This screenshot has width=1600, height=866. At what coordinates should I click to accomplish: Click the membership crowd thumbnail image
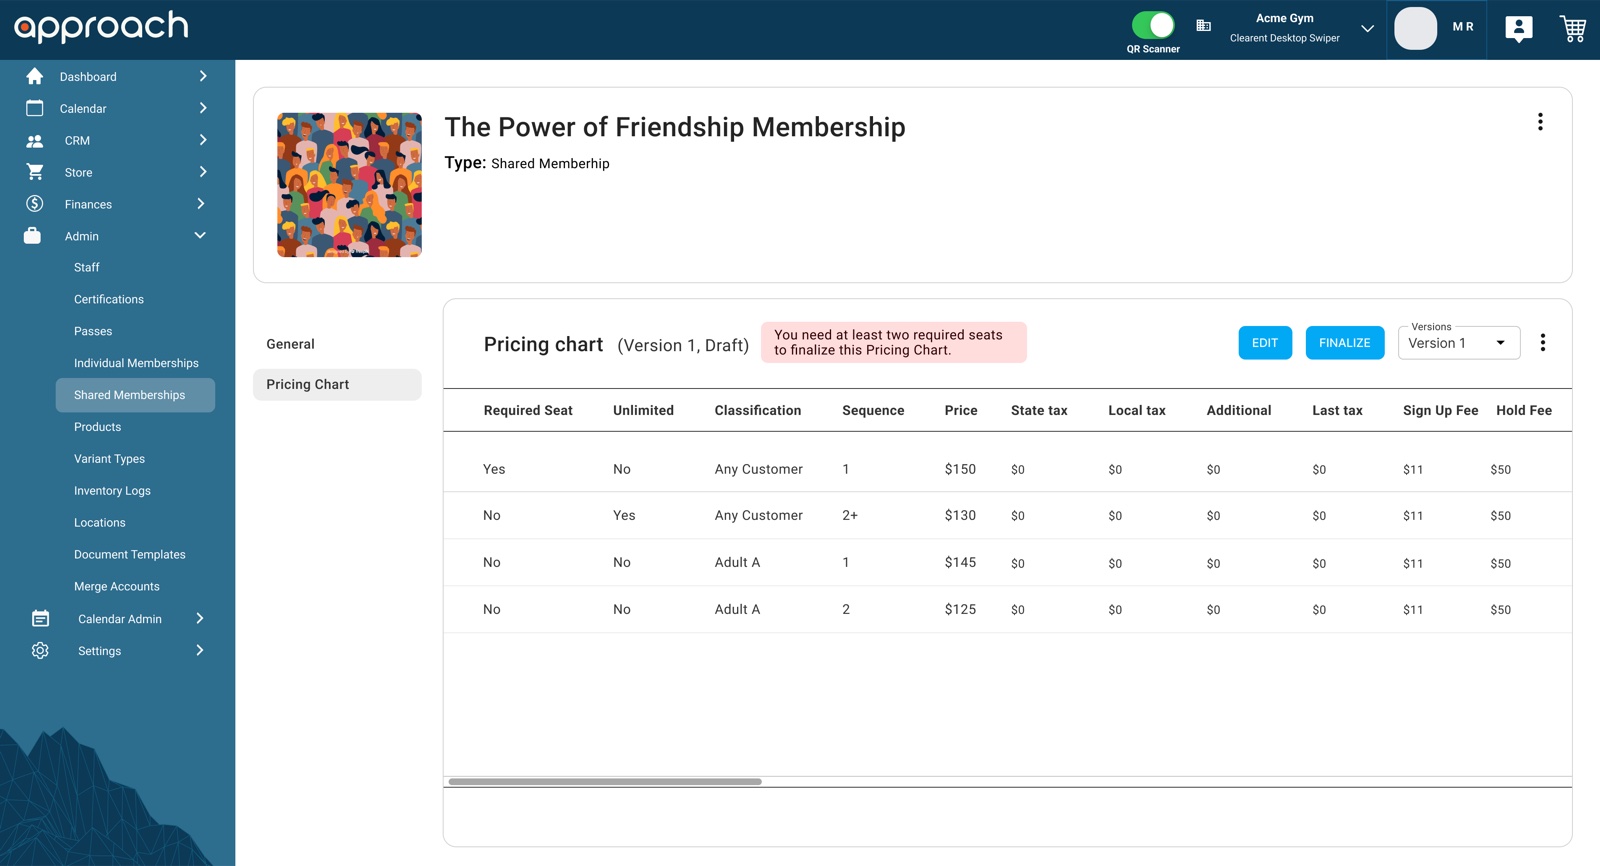[x=349, y=185]
